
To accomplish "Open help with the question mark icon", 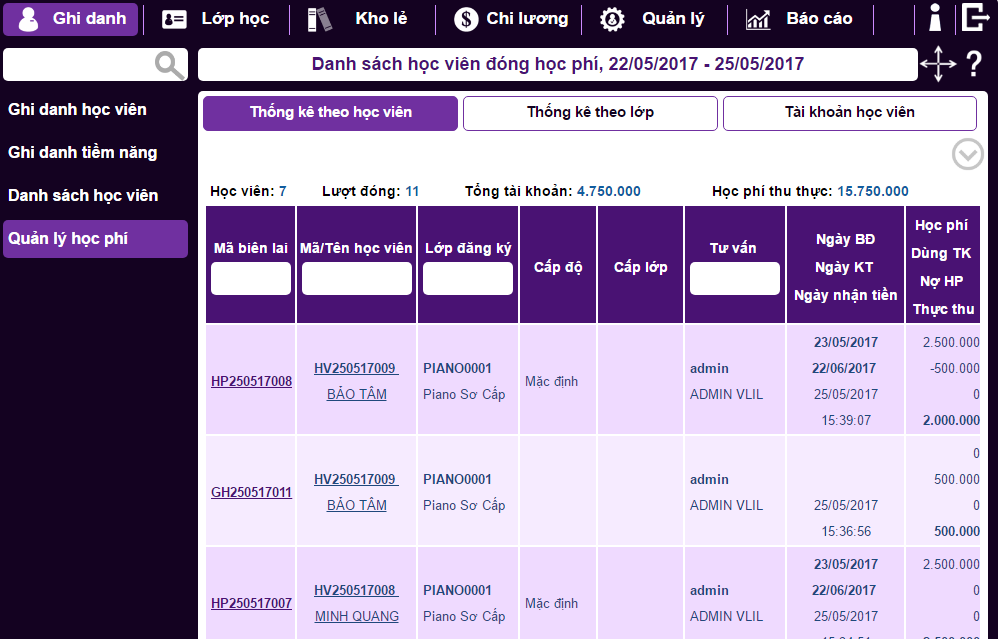I will [974, 65].
